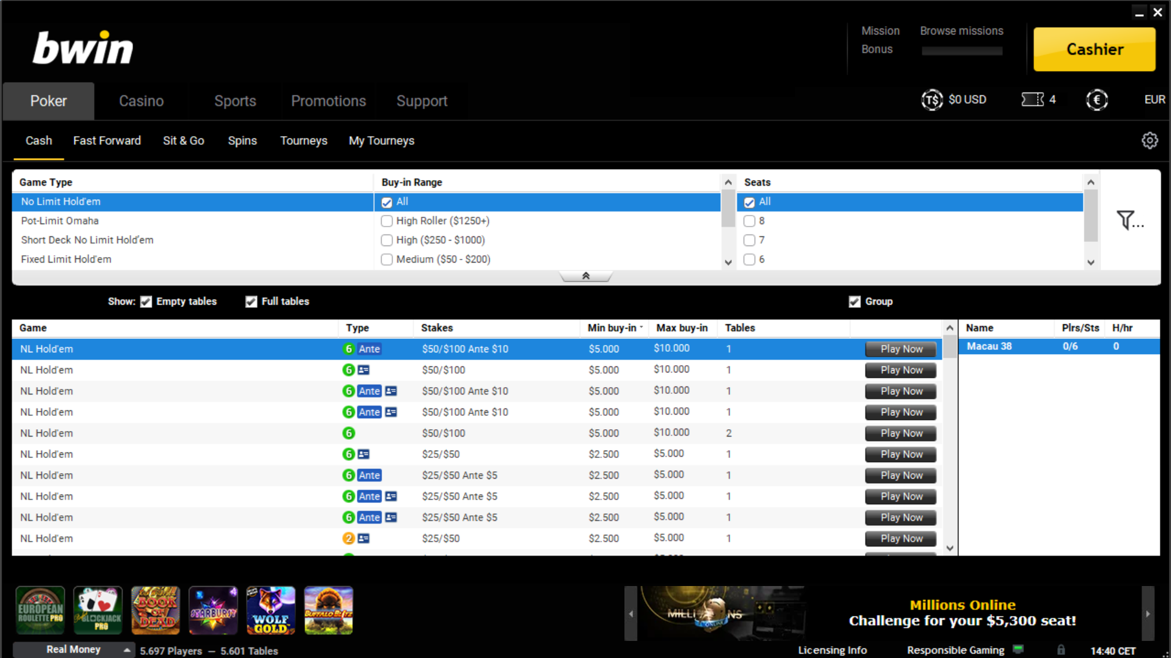Open the tickets icon showing 4
The height and width of the screenshot is (658, 1171).
pyautogui.click(x=1032, y=100)
